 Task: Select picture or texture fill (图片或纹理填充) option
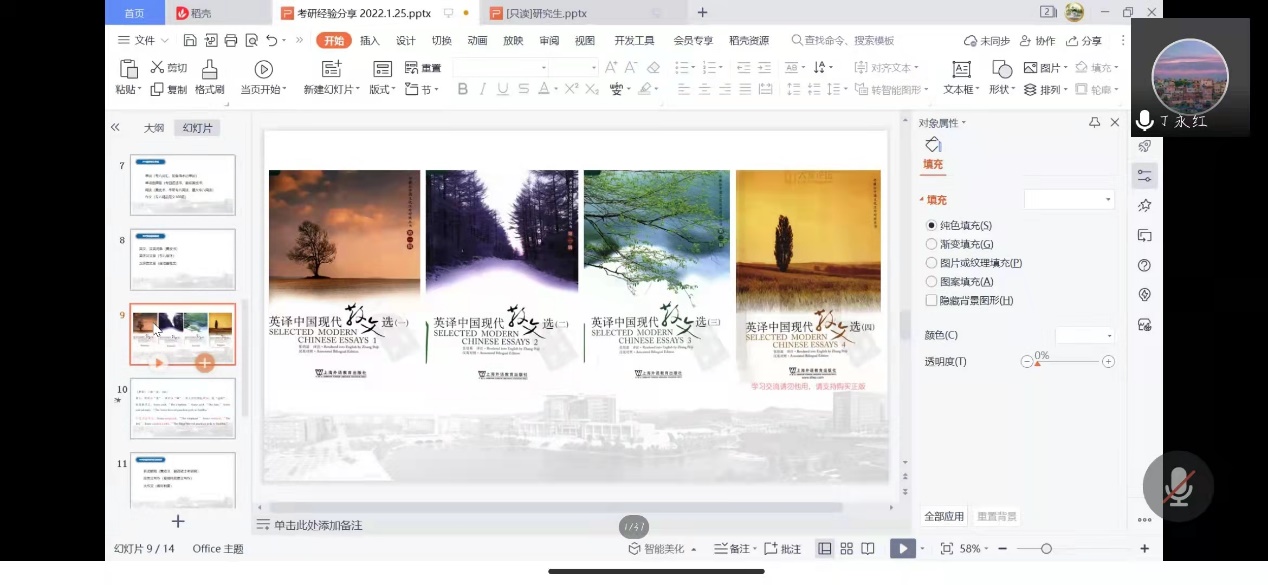[x=932, y=263]
